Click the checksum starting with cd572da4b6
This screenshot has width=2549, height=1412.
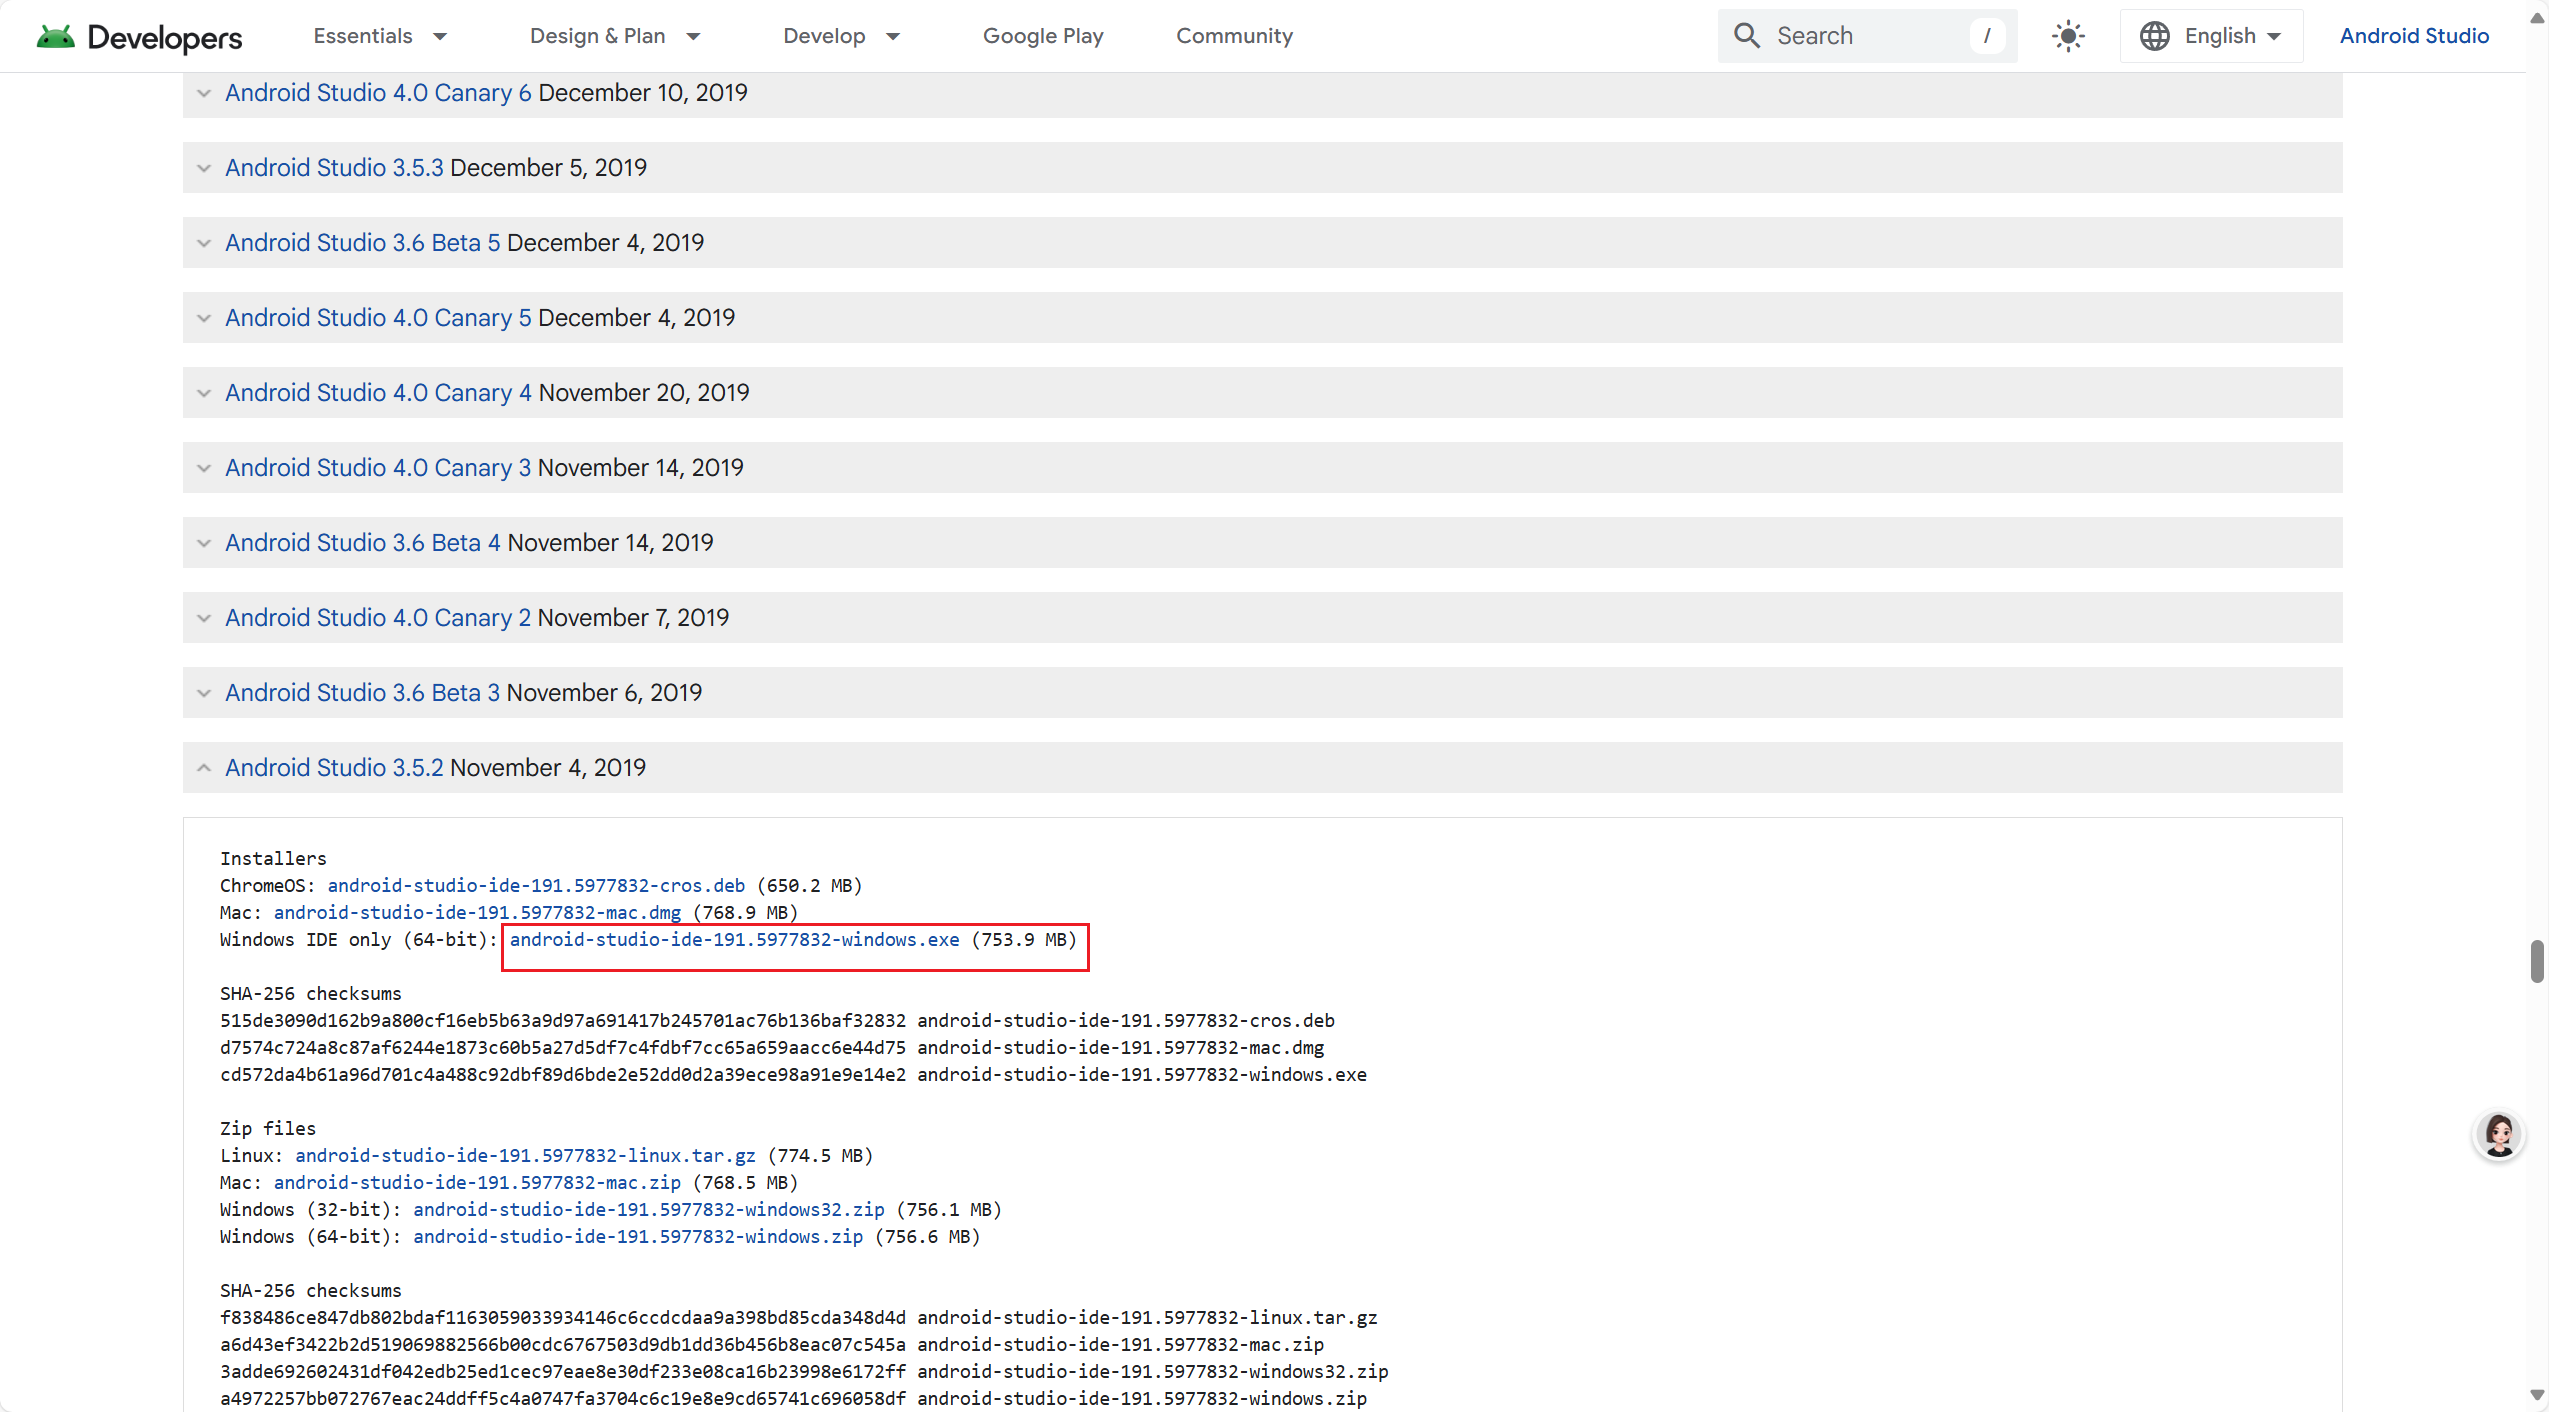pyautogui.click(x=563, y=1075)
